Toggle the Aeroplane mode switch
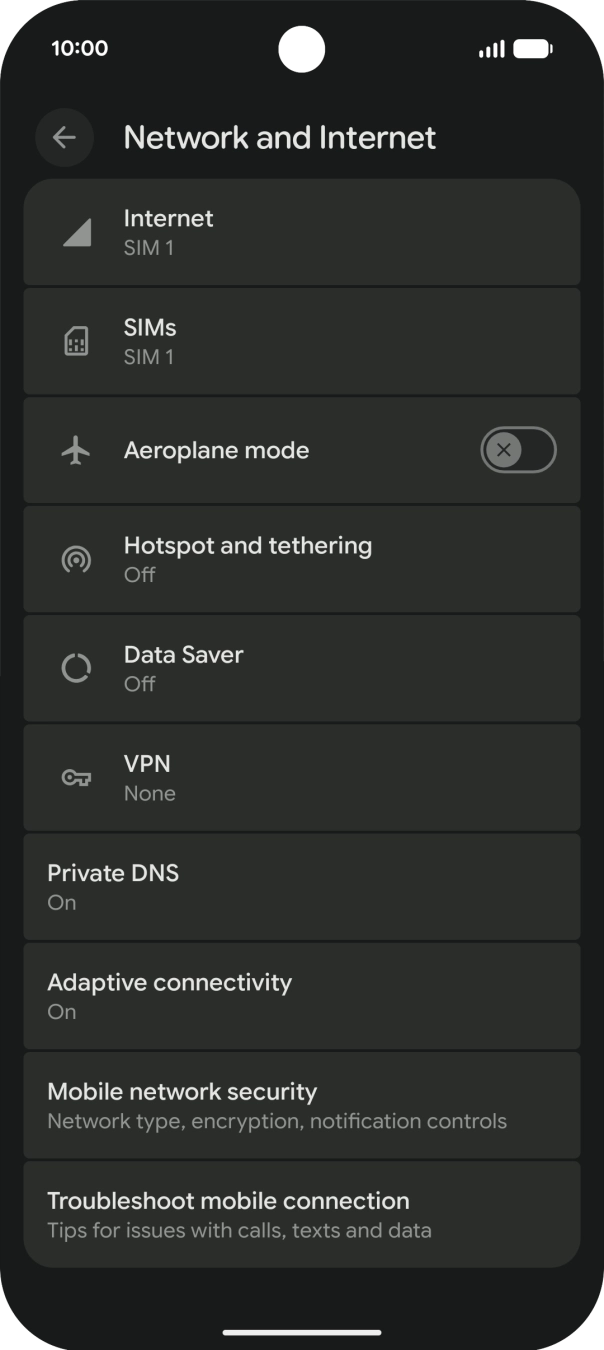 (x=518, y=451)
